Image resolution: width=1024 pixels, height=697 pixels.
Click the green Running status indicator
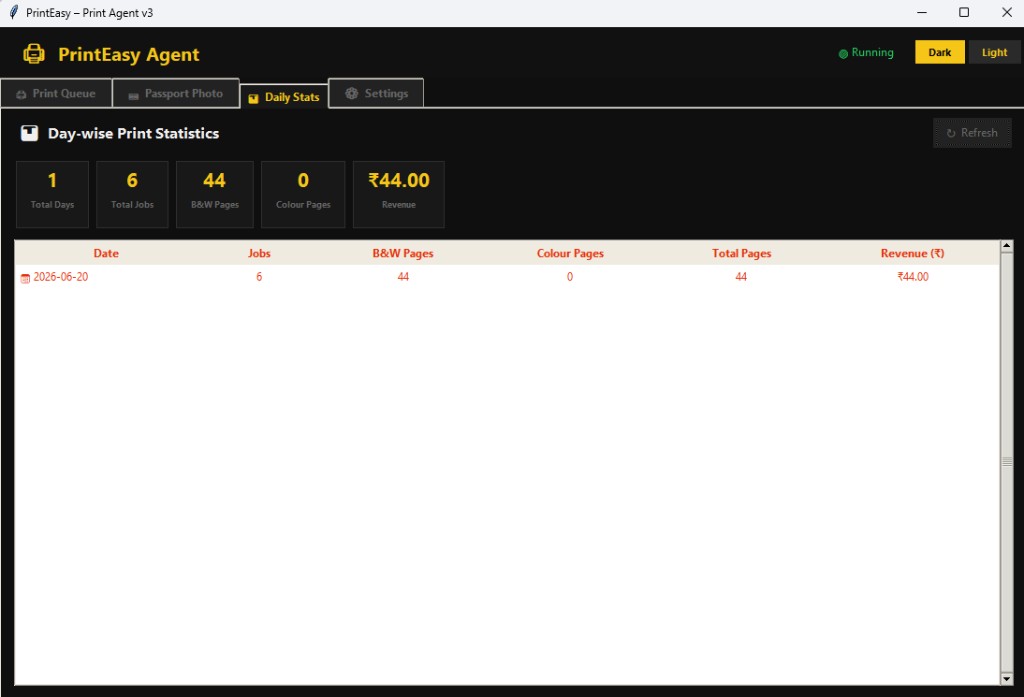coord(866,53)
